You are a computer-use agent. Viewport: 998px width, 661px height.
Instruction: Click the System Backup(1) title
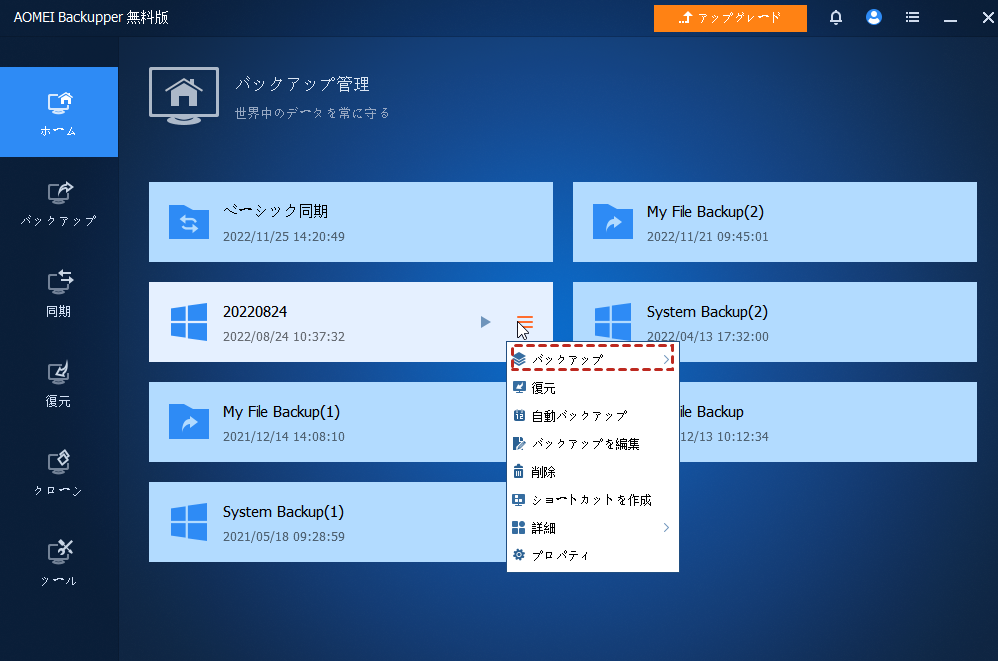pyautogui.click(x=283, y=511)
